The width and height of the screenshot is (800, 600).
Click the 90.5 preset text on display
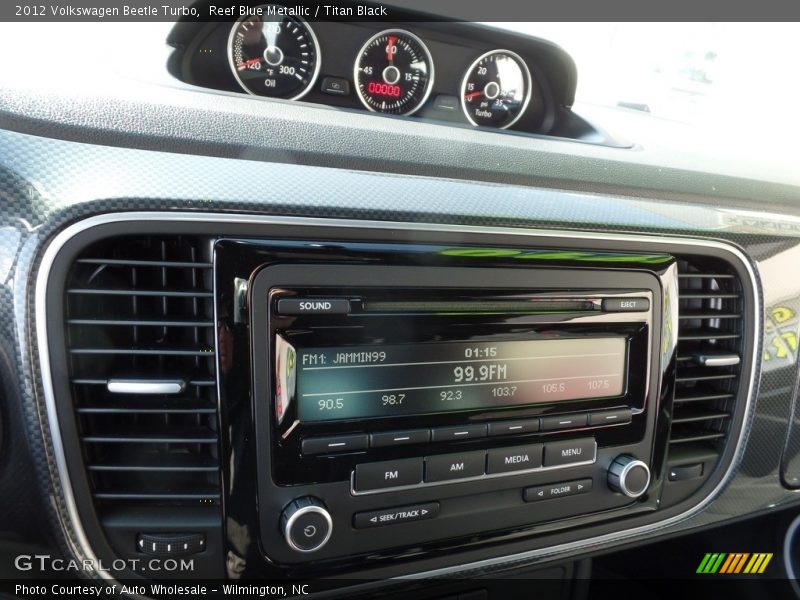pyautogui.click(x=331, y=404)
